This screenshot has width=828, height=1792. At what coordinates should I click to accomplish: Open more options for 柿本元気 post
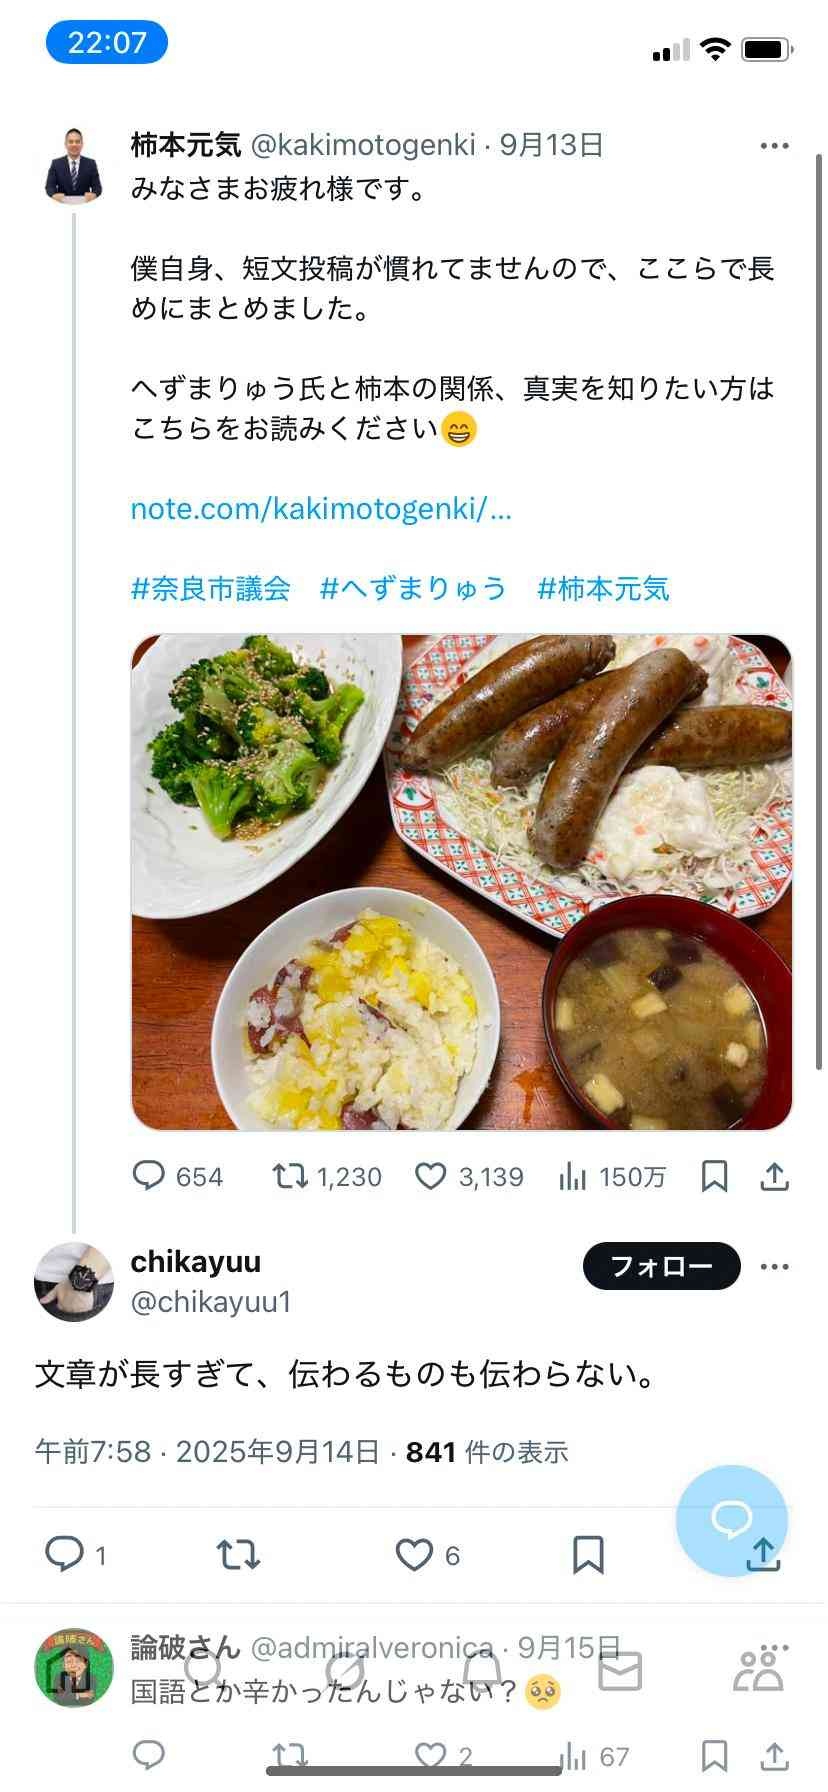click(x=774, y=146)
